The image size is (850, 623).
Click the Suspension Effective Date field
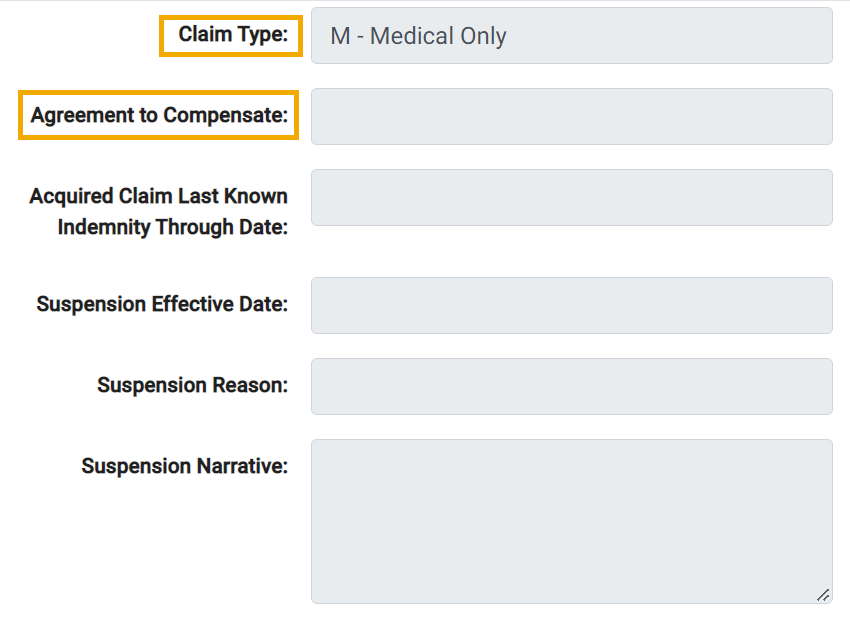pyautogui.click(x=571, y=305)
